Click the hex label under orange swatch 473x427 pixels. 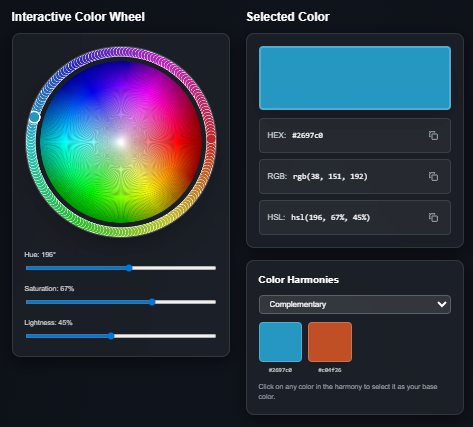click(x=330, y=370)
